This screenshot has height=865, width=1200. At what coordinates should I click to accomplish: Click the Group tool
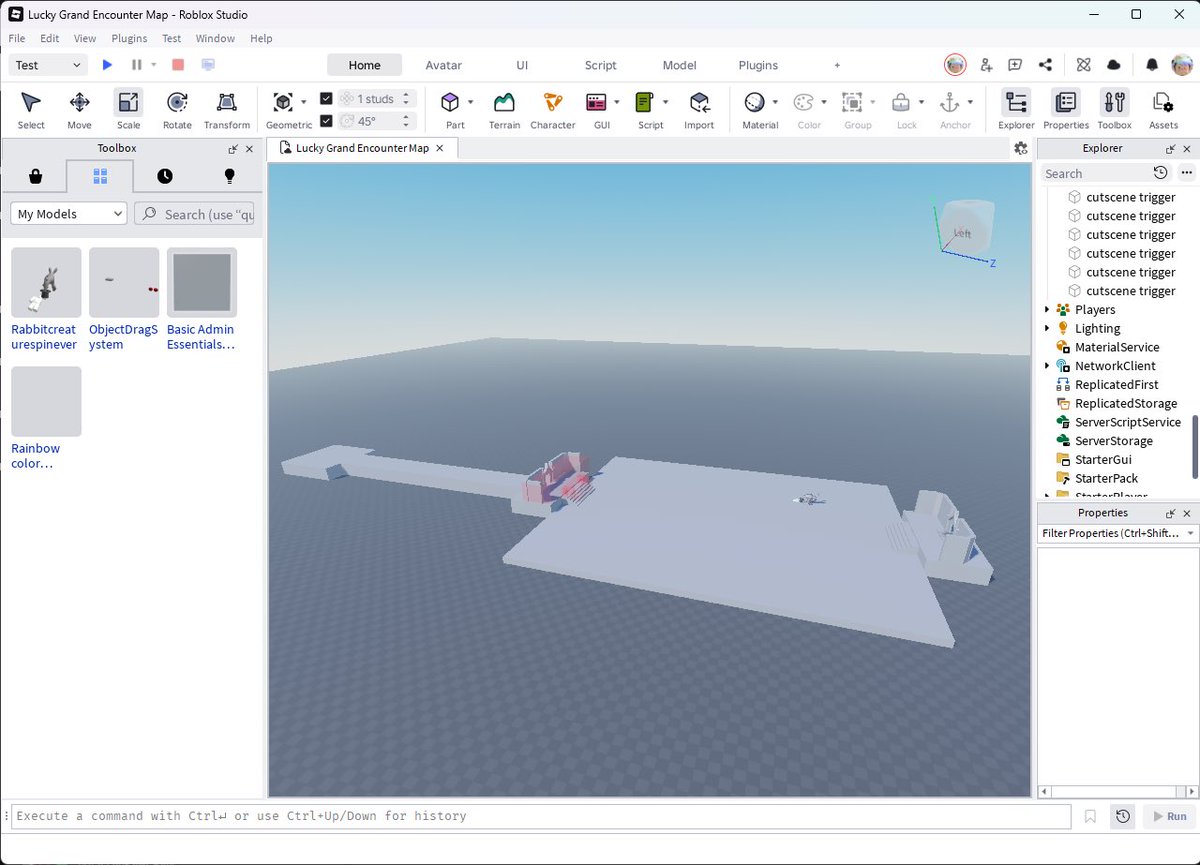[852, 102]
